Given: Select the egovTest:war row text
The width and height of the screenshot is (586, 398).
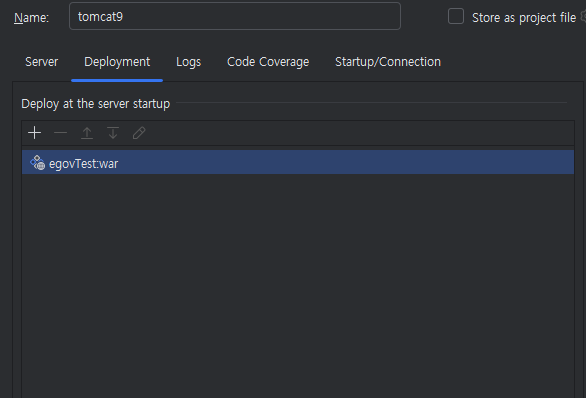Looking at the screenshot, I should 83,164.
